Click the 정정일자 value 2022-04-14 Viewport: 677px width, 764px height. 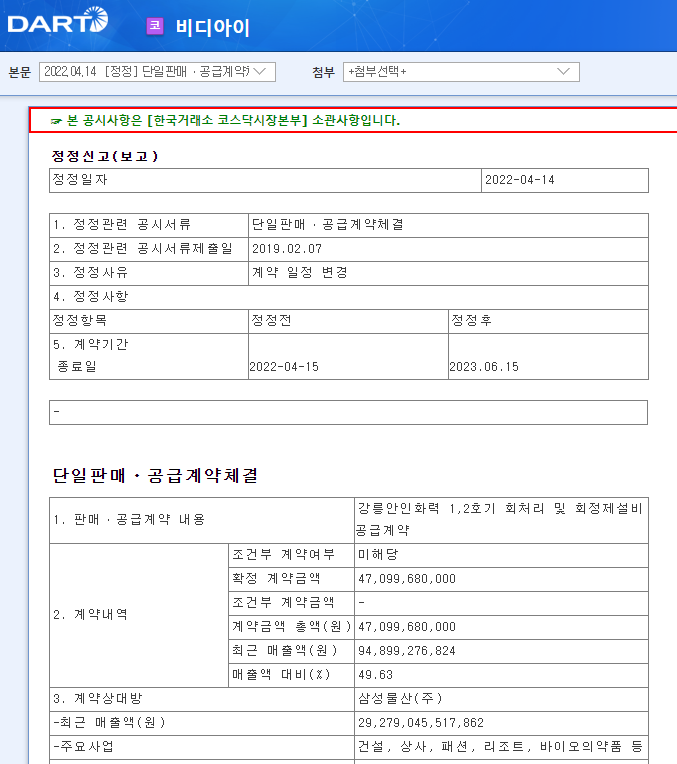click(x=520, y=180)
